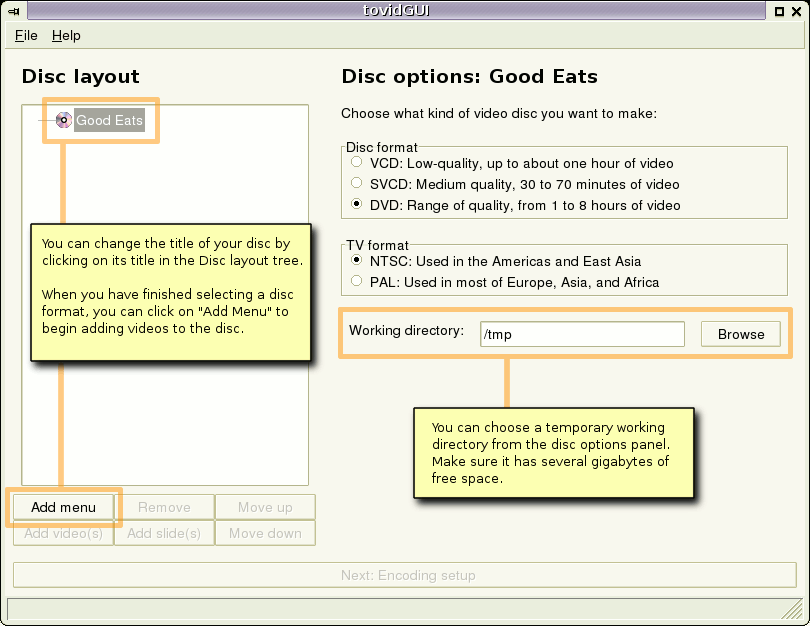This screenshot has height=626, width=810.
Task: Select VCD disc format
Action: [356, 162]
